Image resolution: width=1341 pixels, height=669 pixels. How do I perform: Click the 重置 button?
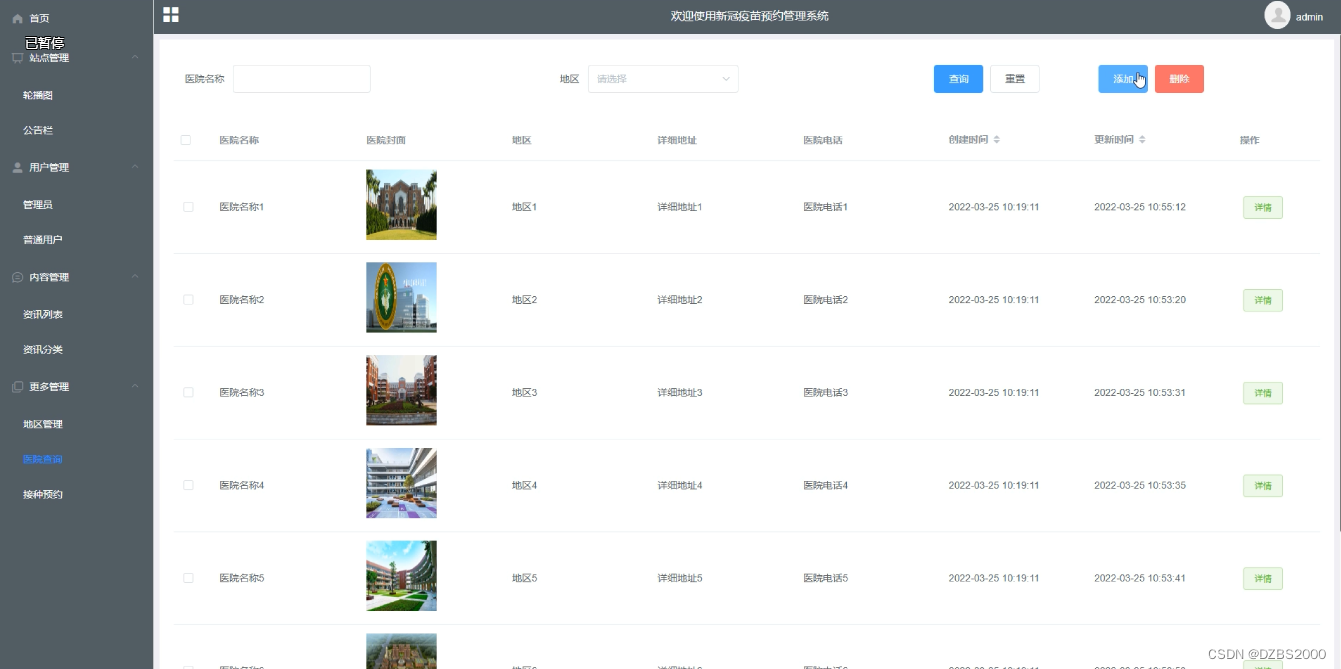click(x=1015, y=79)
